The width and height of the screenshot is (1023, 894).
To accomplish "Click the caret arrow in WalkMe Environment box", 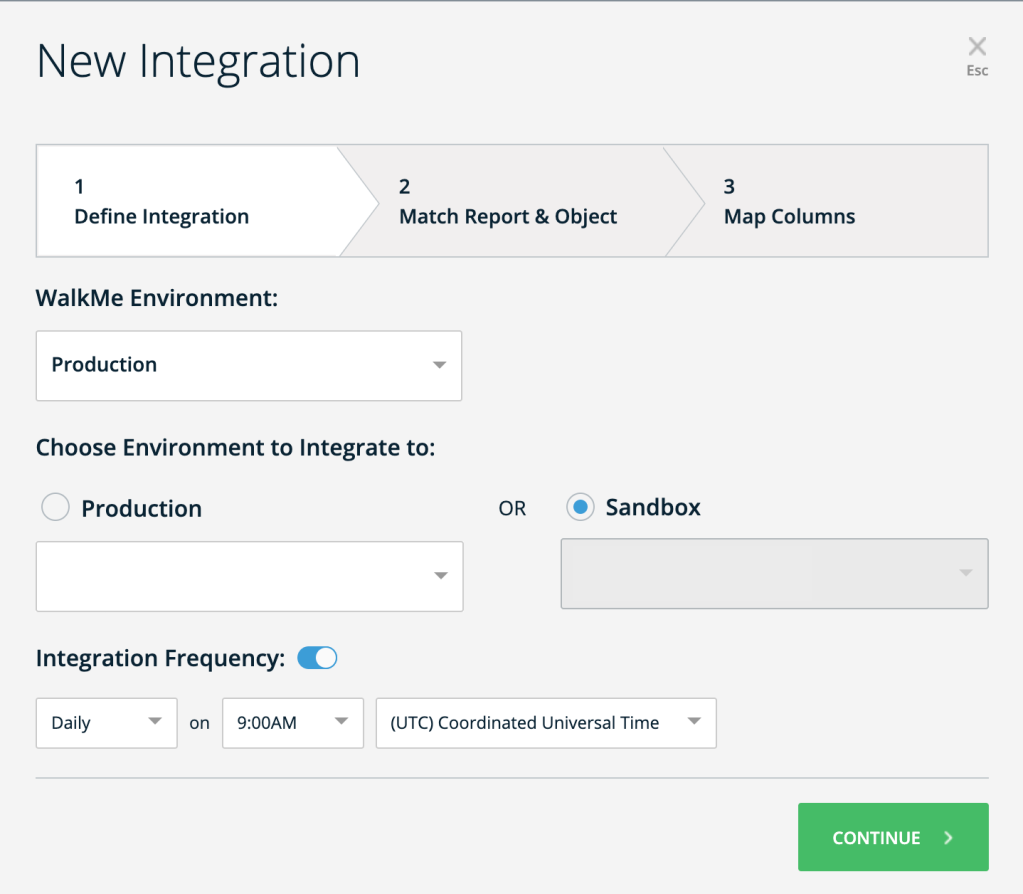I will point(439,366).
